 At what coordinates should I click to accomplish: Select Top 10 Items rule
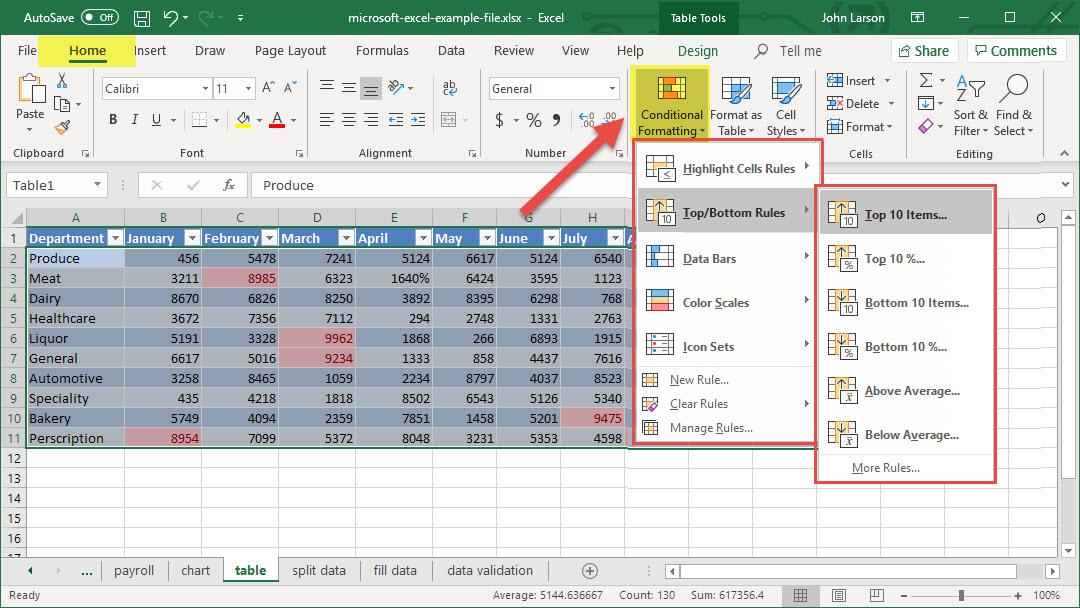tap(905, 215)
